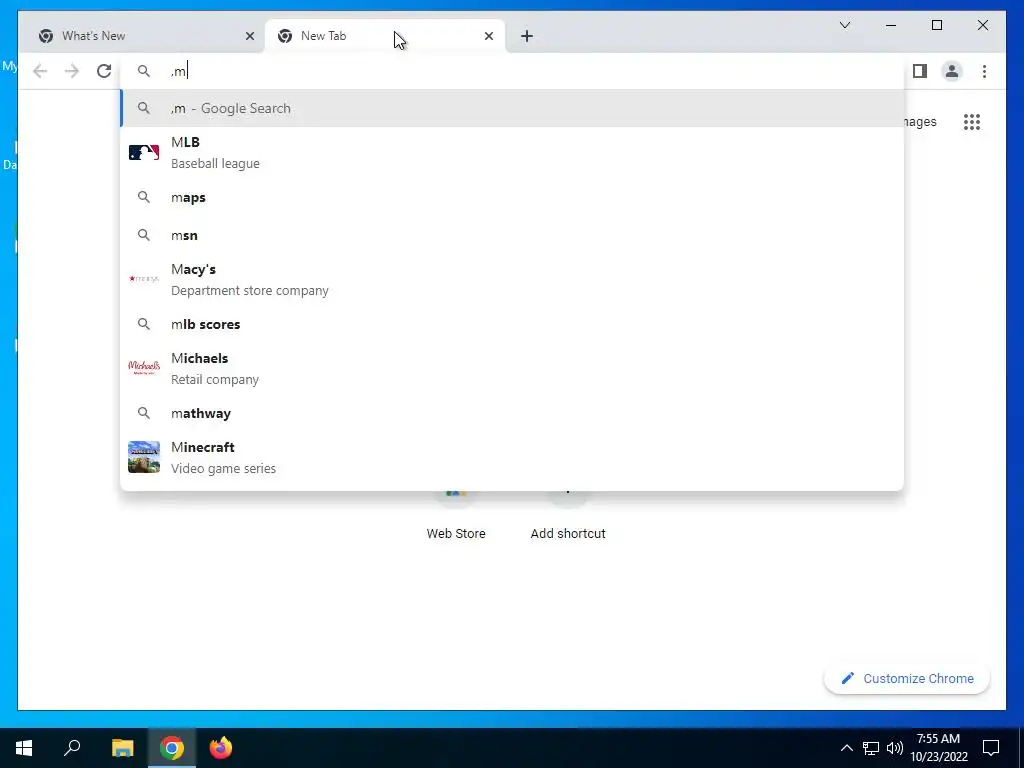
Task: Click the MLB logo icon
Action: [144, 153]
